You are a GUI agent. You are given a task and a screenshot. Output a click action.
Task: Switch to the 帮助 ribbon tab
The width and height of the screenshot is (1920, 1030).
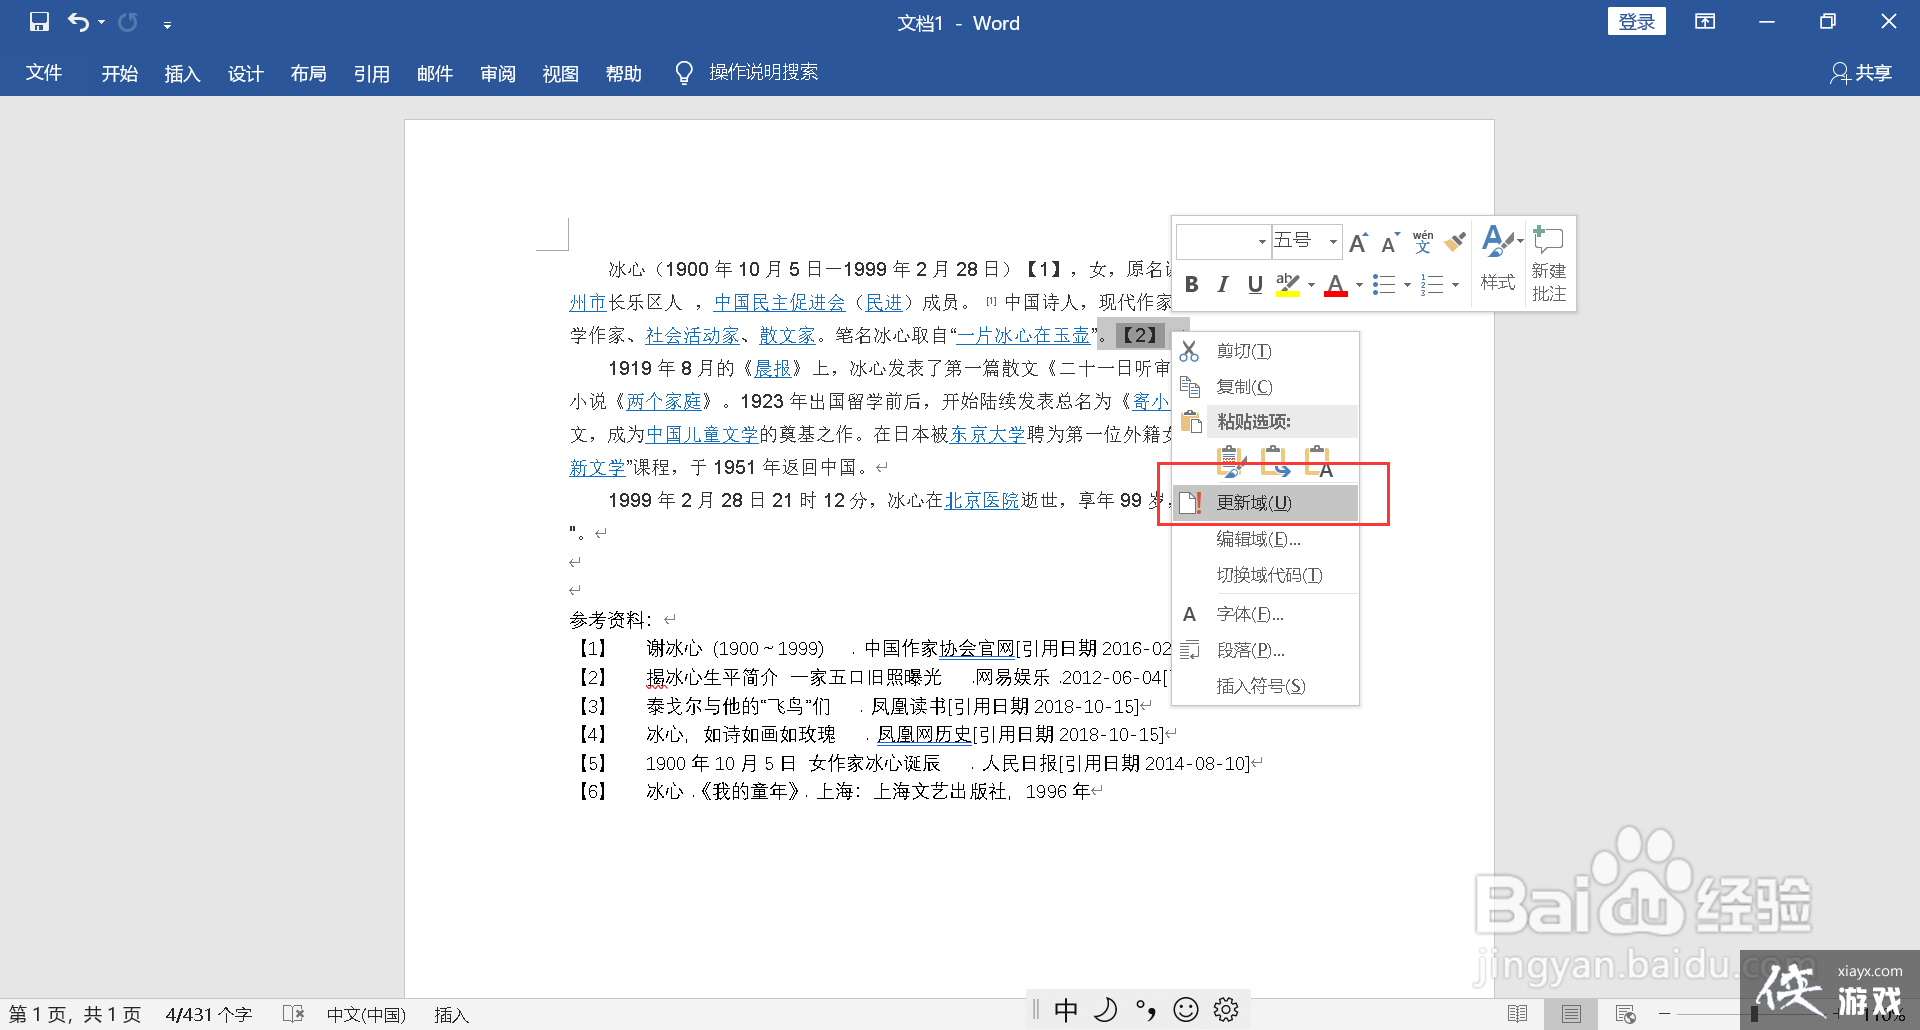pyautogui.click(x=623, y=73)
